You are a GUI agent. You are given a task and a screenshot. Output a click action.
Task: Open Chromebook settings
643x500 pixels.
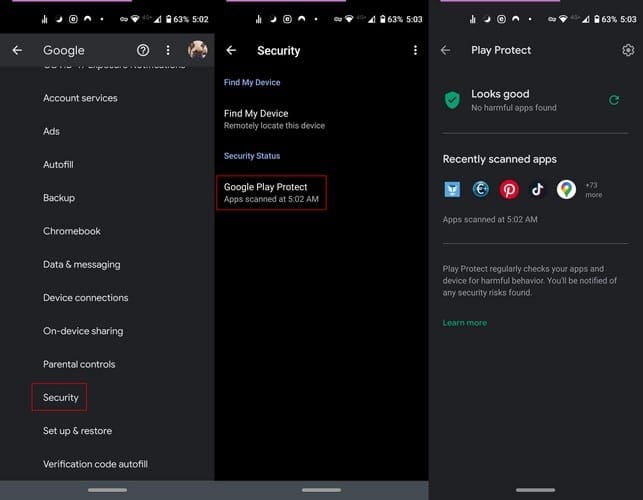(x=72, y=231)
